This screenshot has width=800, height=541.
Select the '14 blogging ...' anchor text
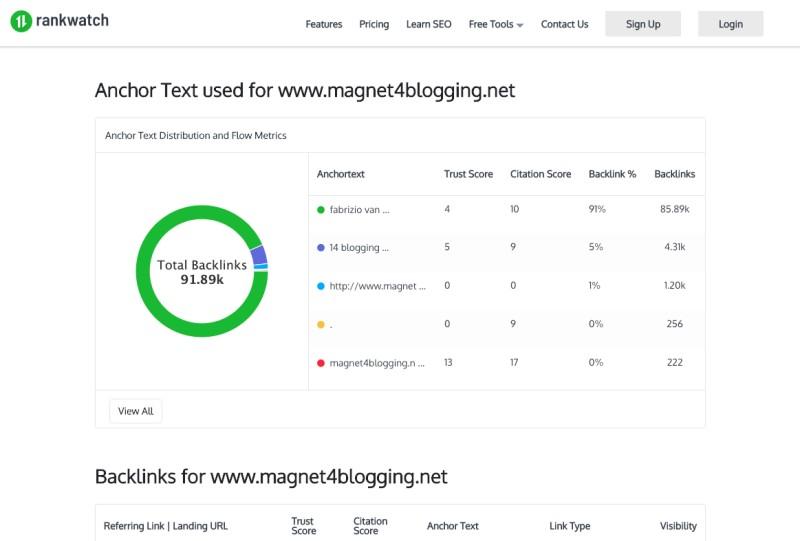359,248
